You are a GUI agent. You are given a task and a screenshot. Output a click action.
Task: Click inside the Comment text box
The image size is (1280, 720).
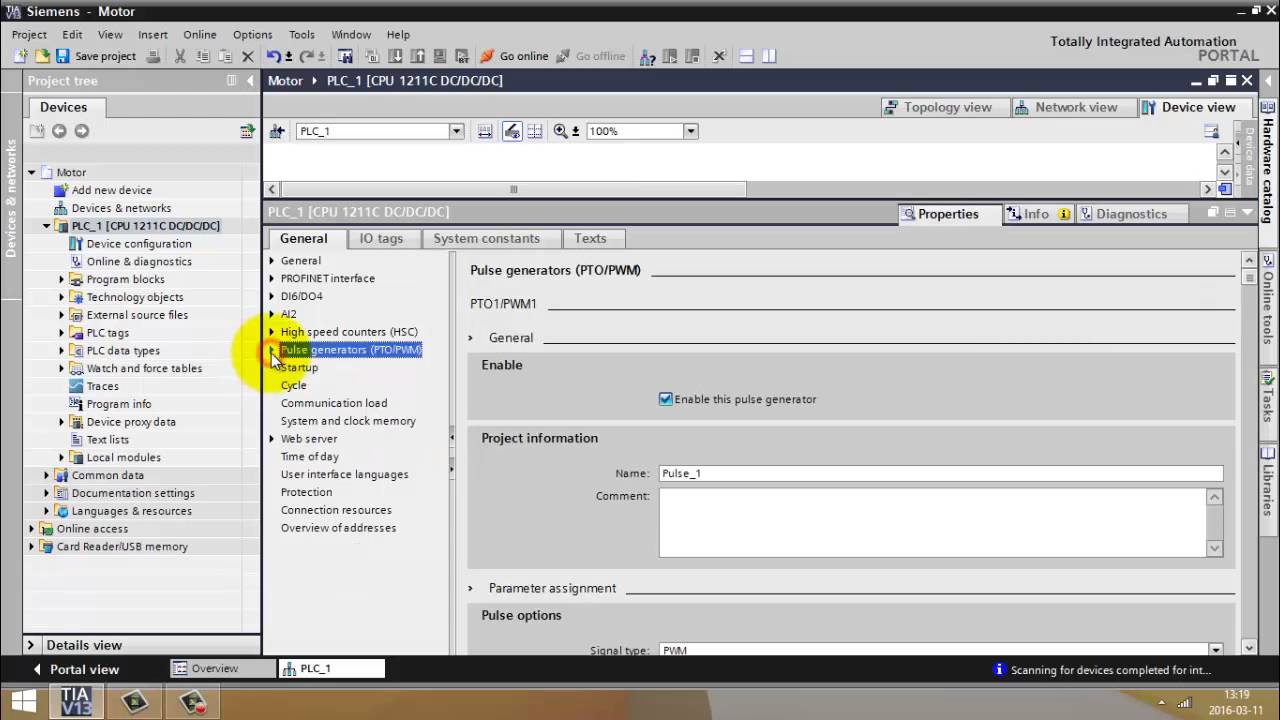tap(932, 522)
